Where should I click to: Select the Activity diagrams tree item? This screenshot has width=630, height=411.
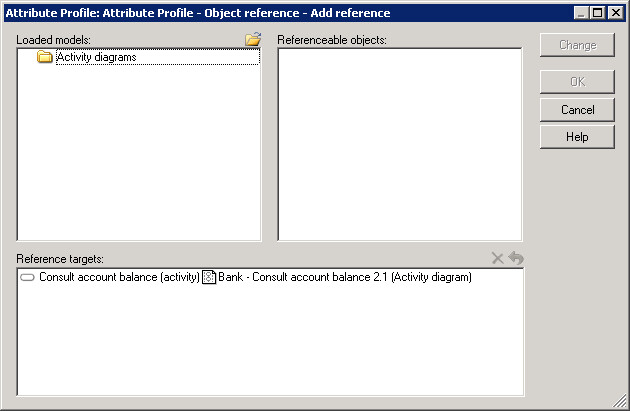96,57
